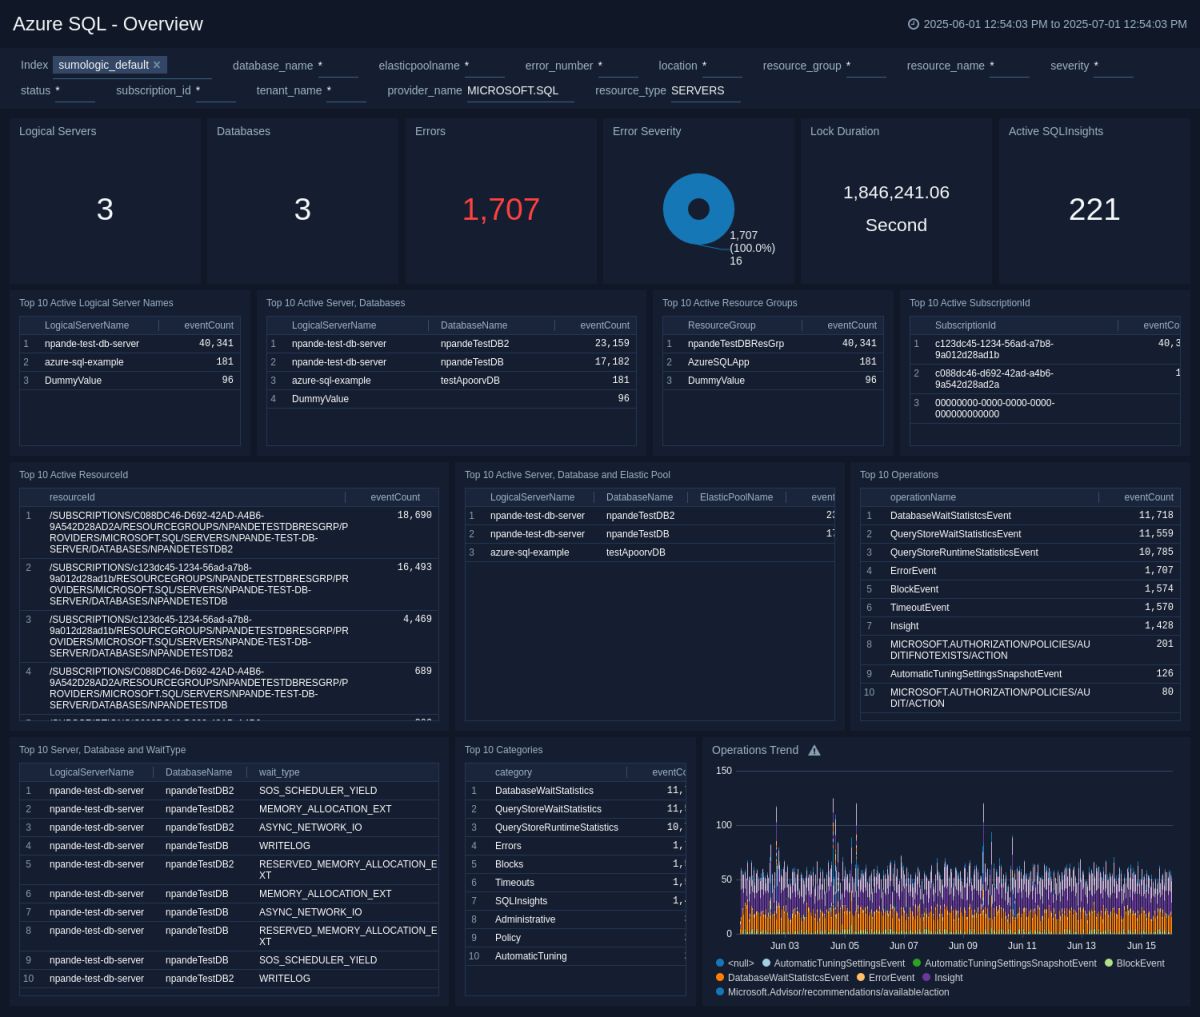Image resolution: width=1200 pixels, height=1017 pixels.
Task: Click the Operations Trend warning icon
Action: click(814, 751)
